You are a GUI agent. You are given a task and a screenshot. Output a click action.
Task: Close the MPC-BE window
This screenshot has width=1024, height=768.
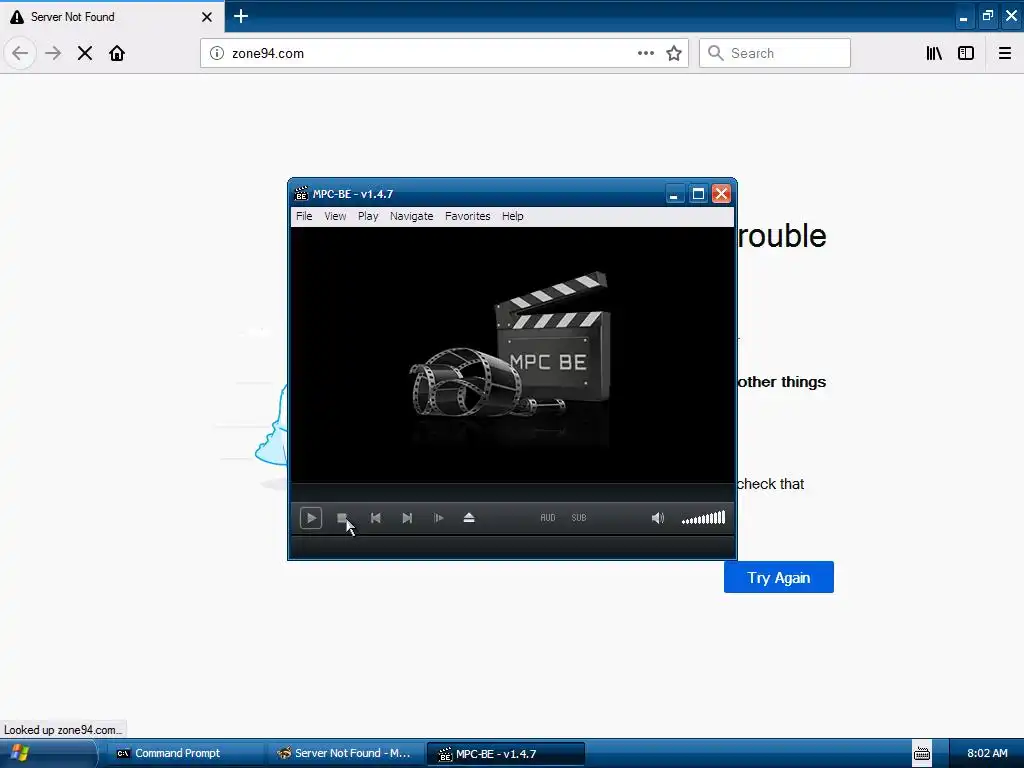click(721, 194)
